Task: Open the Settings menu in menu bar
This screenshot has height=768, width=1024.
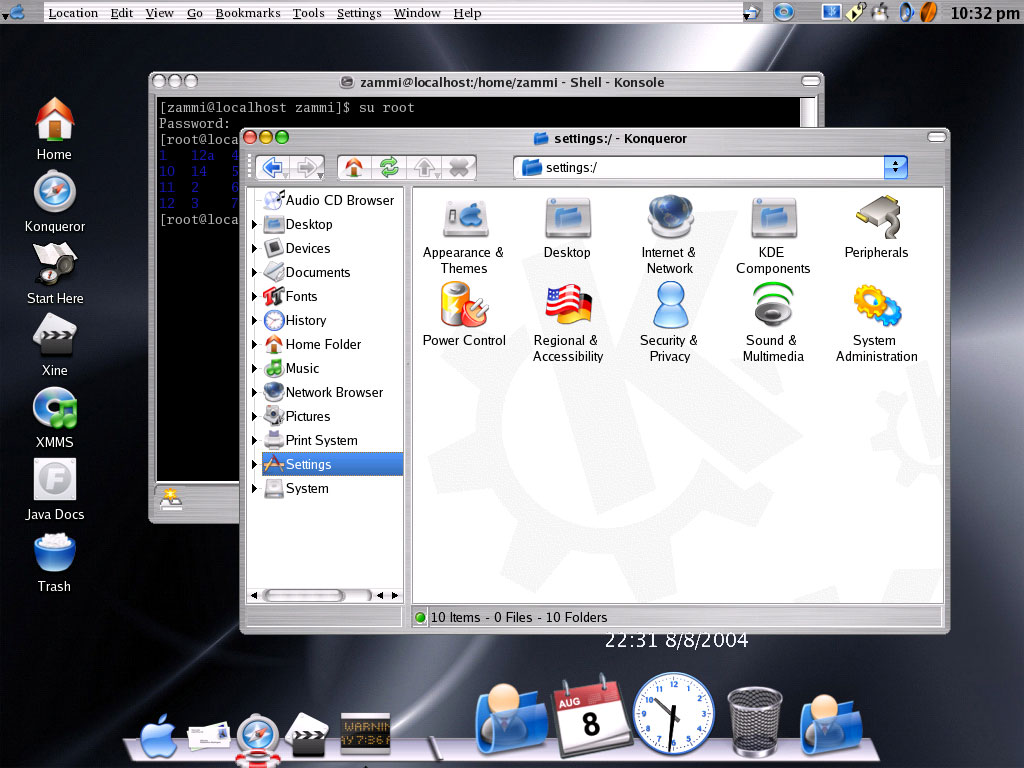Action: [359, 13]
